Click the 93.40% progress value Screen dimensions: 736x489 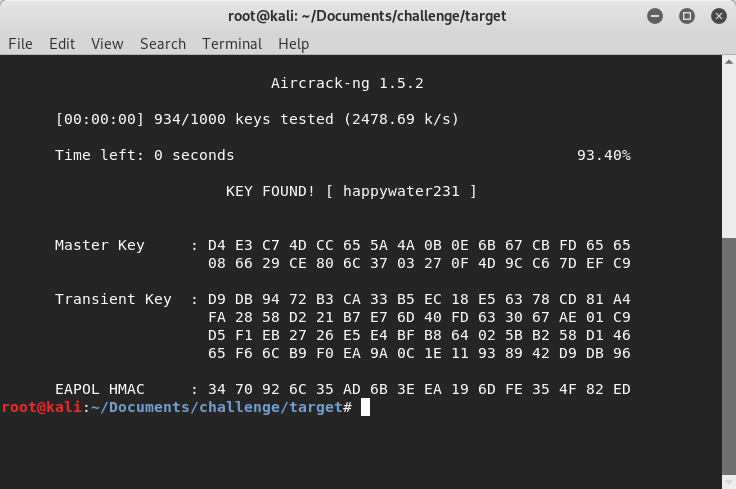(x=604, y=155)
